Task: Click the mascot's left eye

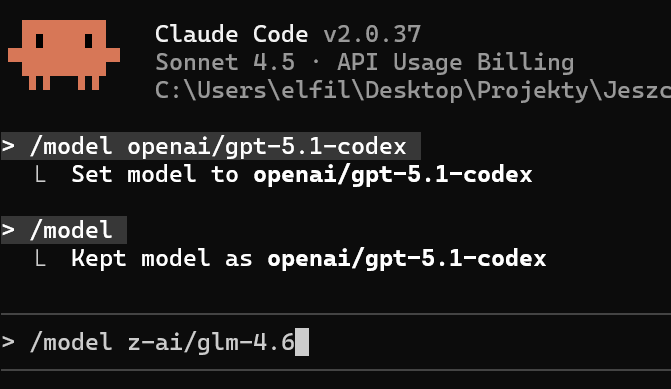Action: pyautogui.click(x=39, y=41)
